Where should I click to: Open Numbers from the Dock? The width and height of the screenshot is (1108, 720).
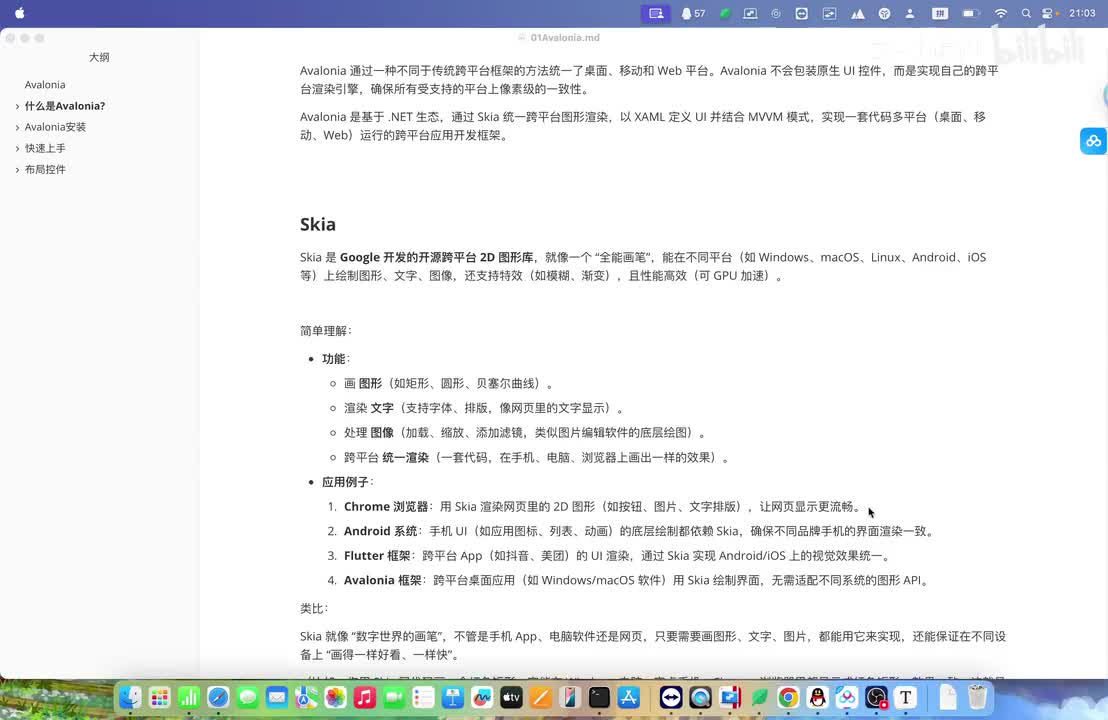189,698
